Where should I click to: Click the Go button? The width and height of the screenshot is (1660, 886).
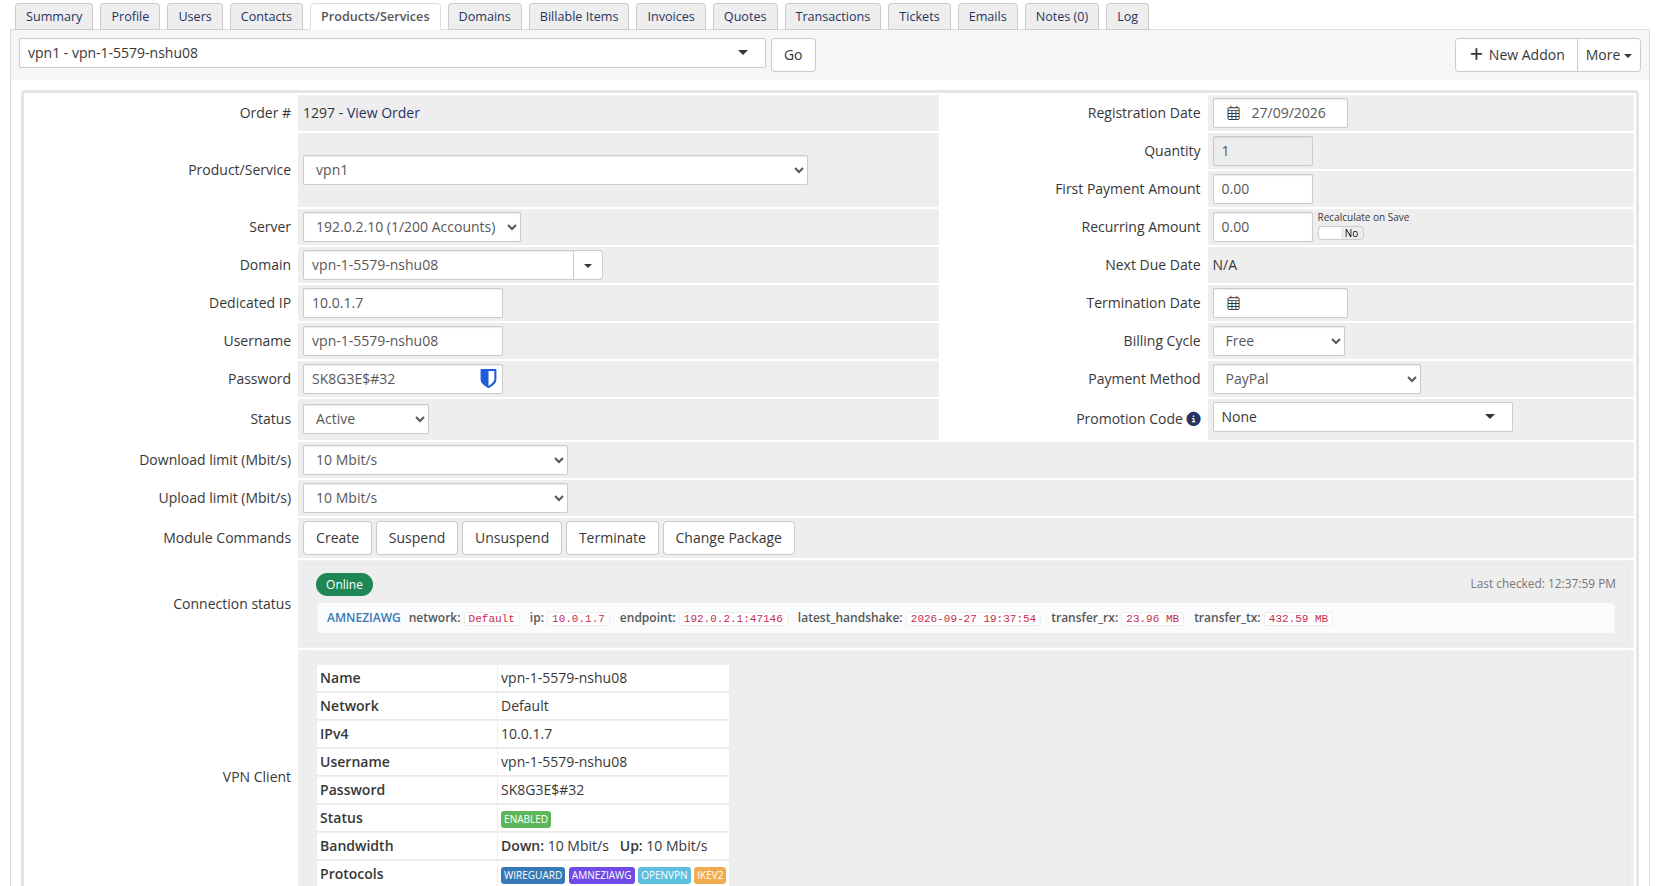(793, 55)
